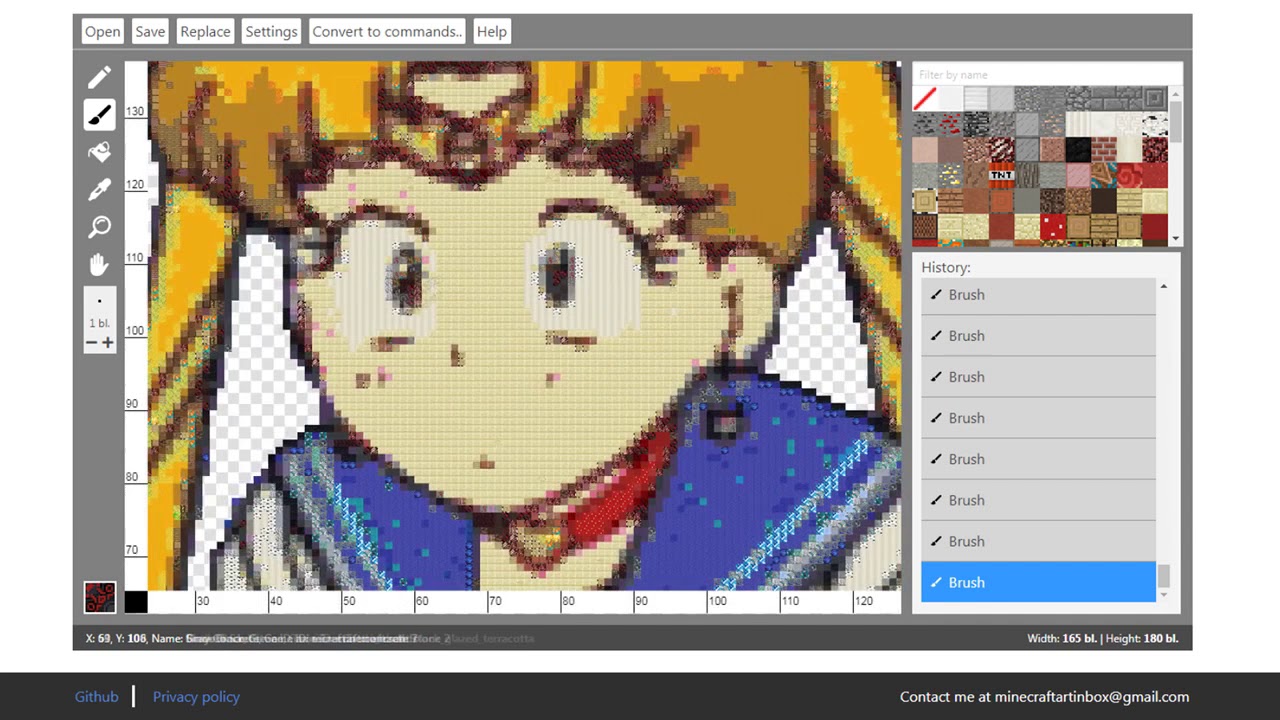The image size is (1280, 720).
Task: Click the block palette scroll up arrow
Action: pyautogui.click(x=1176, y=94)
